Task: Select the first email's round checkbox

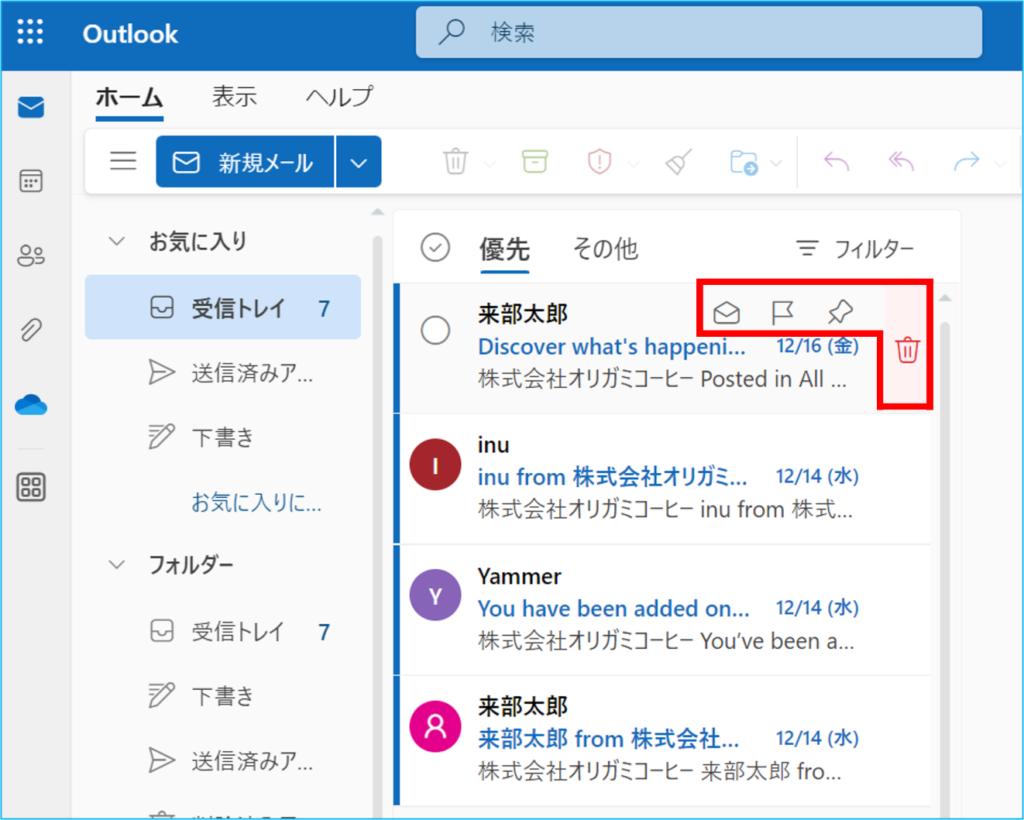Action: [x=435, y=331]
